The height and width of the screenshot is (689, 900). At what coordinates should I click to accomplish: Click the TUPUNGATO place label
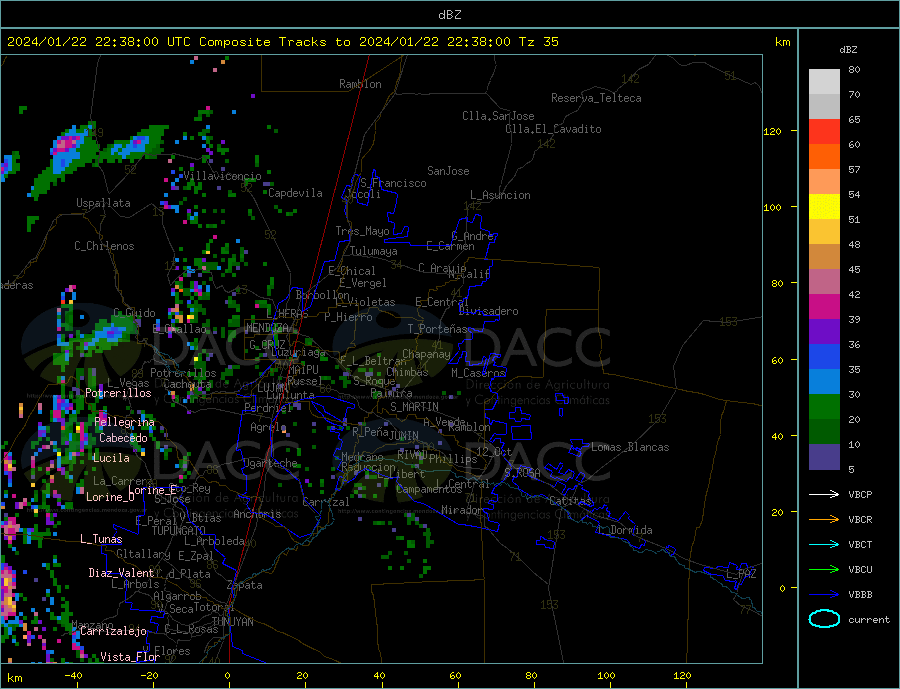click(178, 531)
